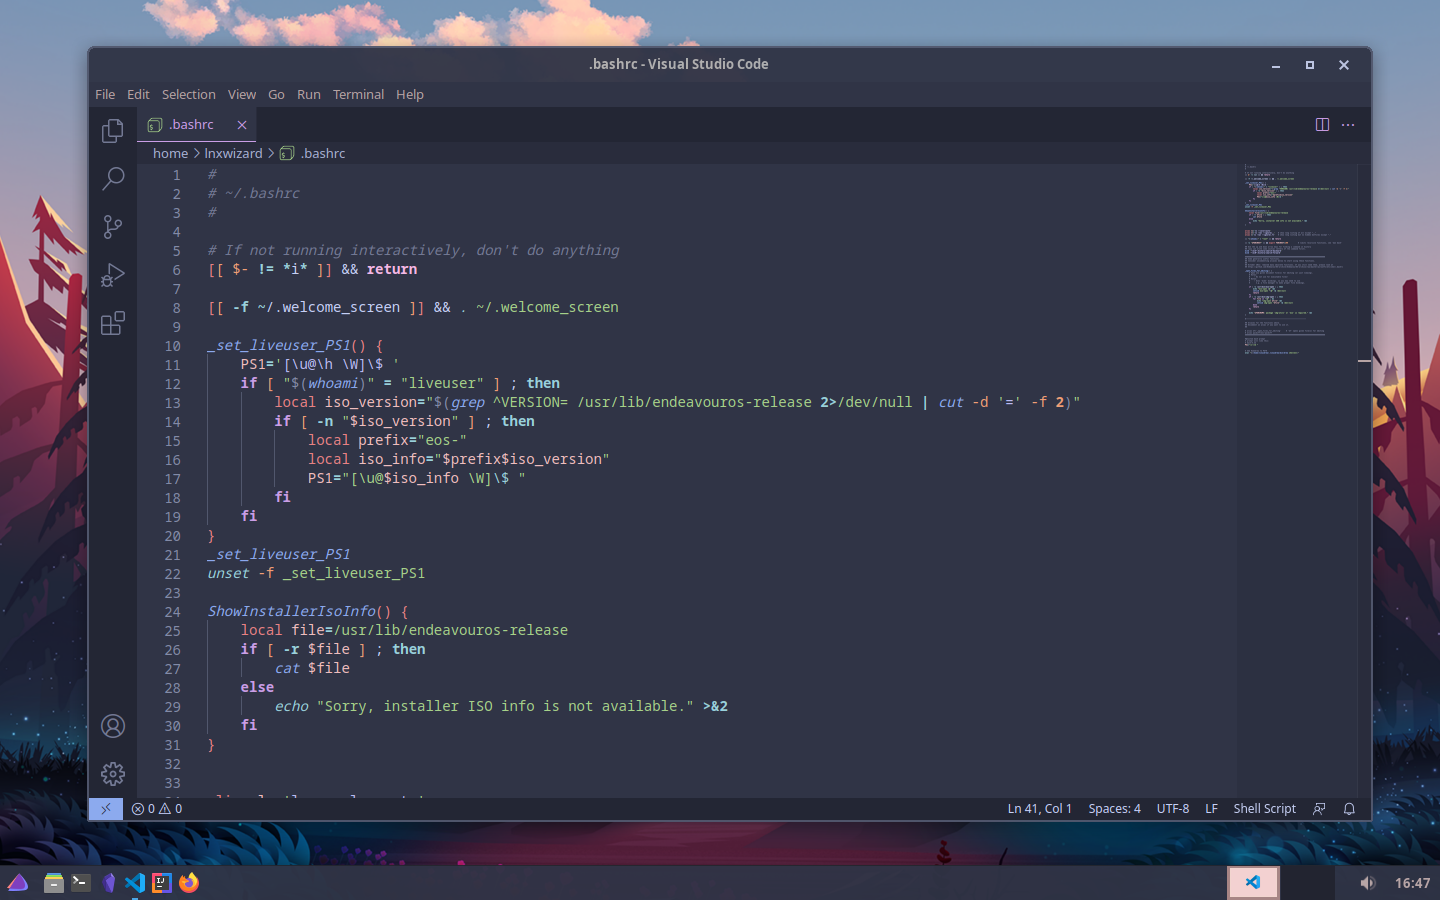
Task: Open the application launcher in the taskbar
Action: point(18,883)
